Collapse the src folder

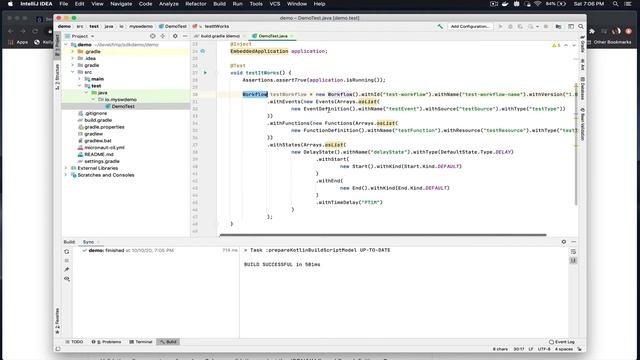pyautogui.click(x=73, y=72)
